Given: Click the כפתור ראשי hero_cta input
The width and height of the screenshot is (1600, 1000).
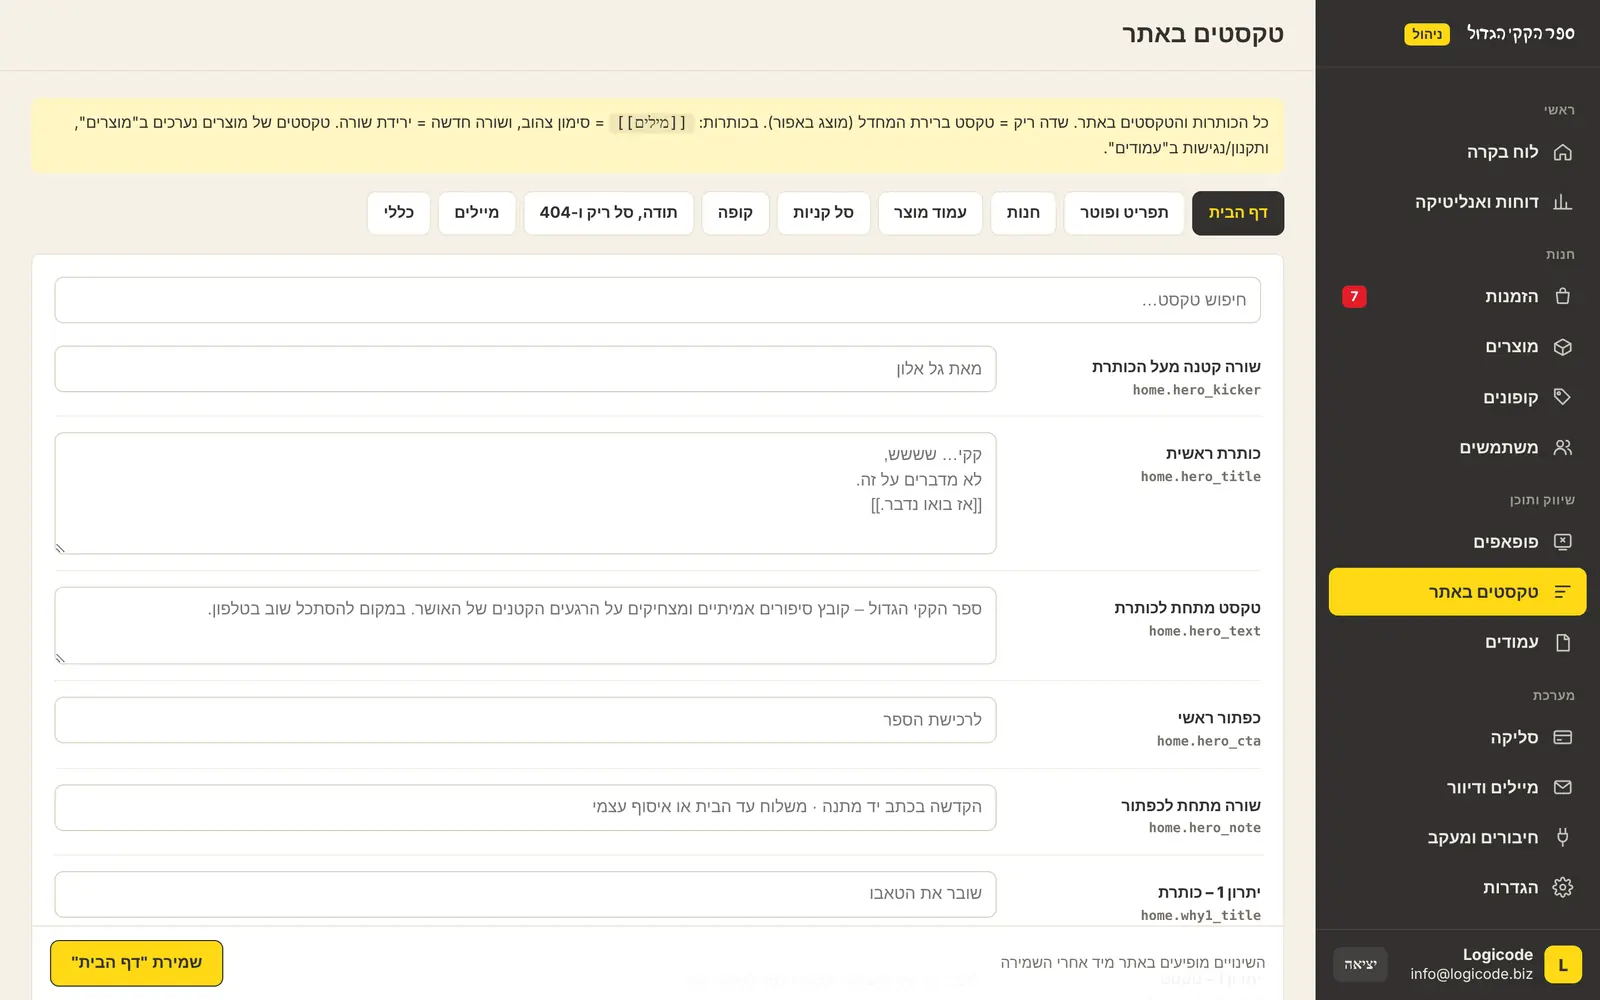Looking at the screenshot, I should (x=525, y=720).
